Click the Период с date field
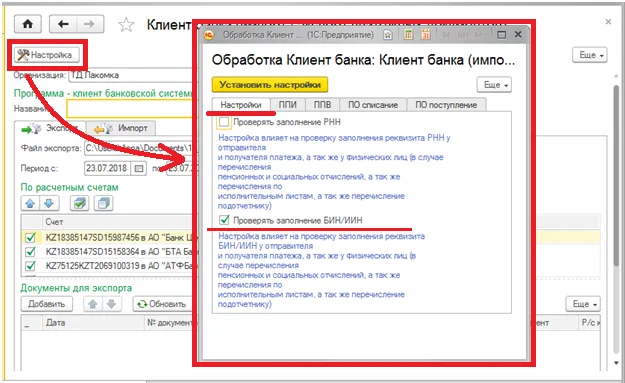 (x=107, y=168)
